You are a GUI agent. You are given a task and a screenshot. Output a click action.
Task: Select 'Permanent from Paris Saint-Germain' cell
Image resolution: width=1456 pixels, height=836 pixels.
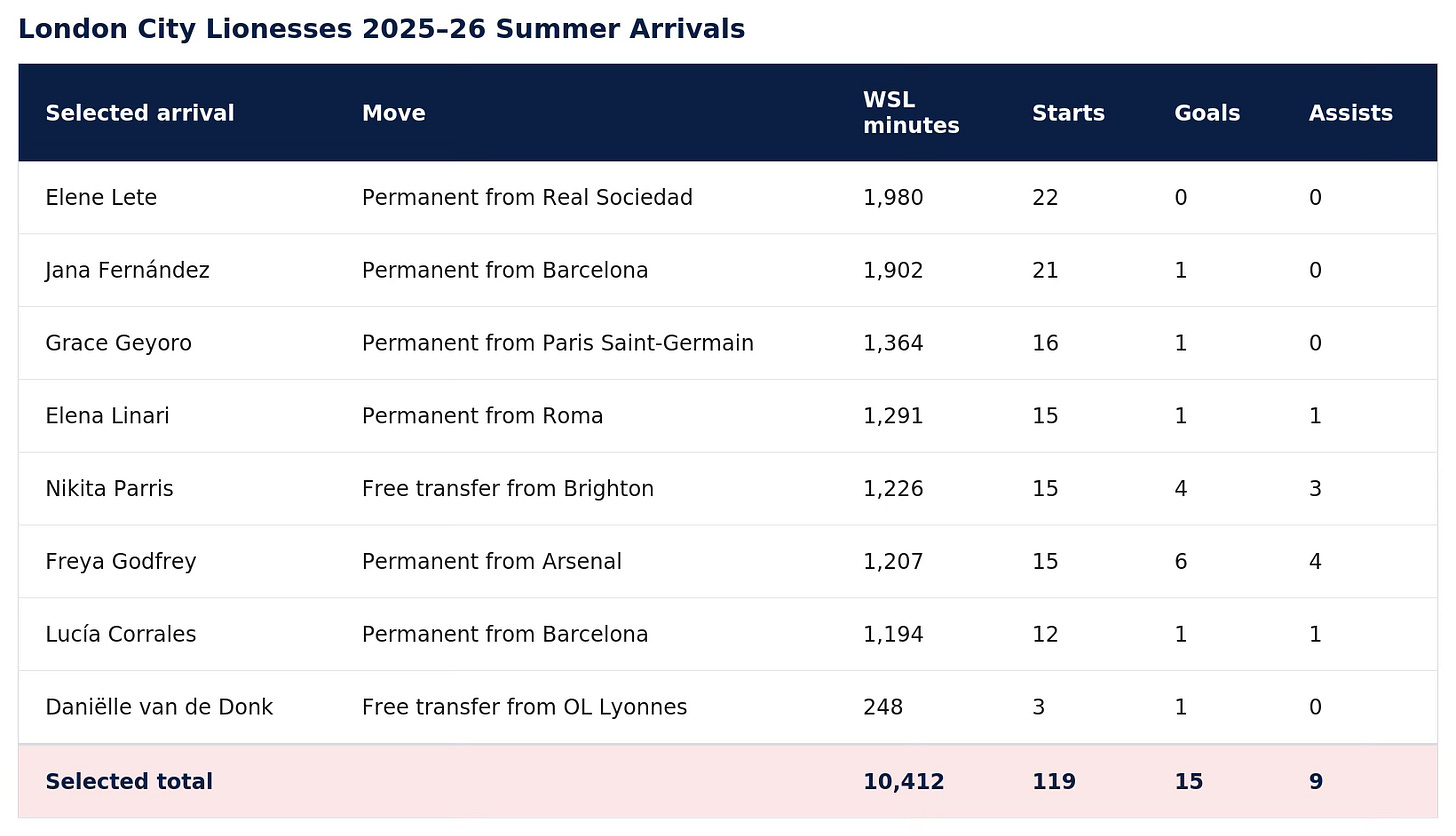pos(558,344)
